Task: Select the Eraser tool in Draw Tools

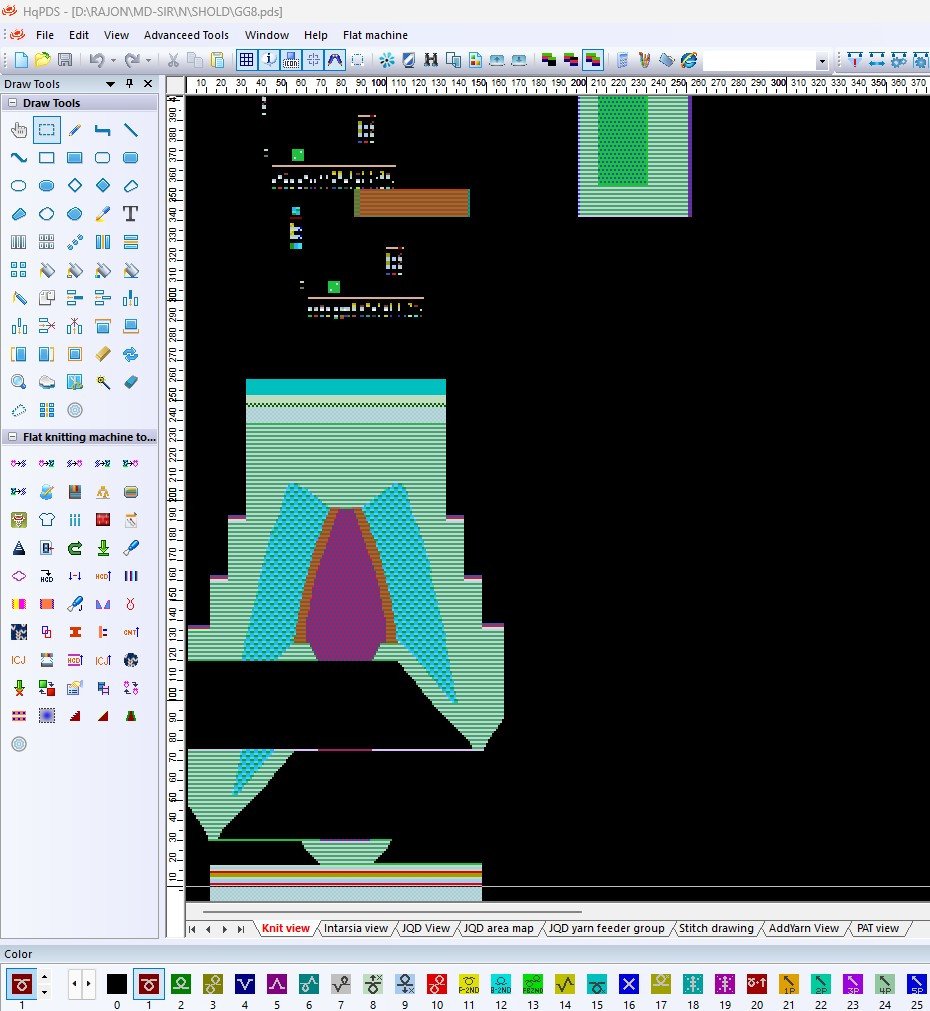Action: 130,382
